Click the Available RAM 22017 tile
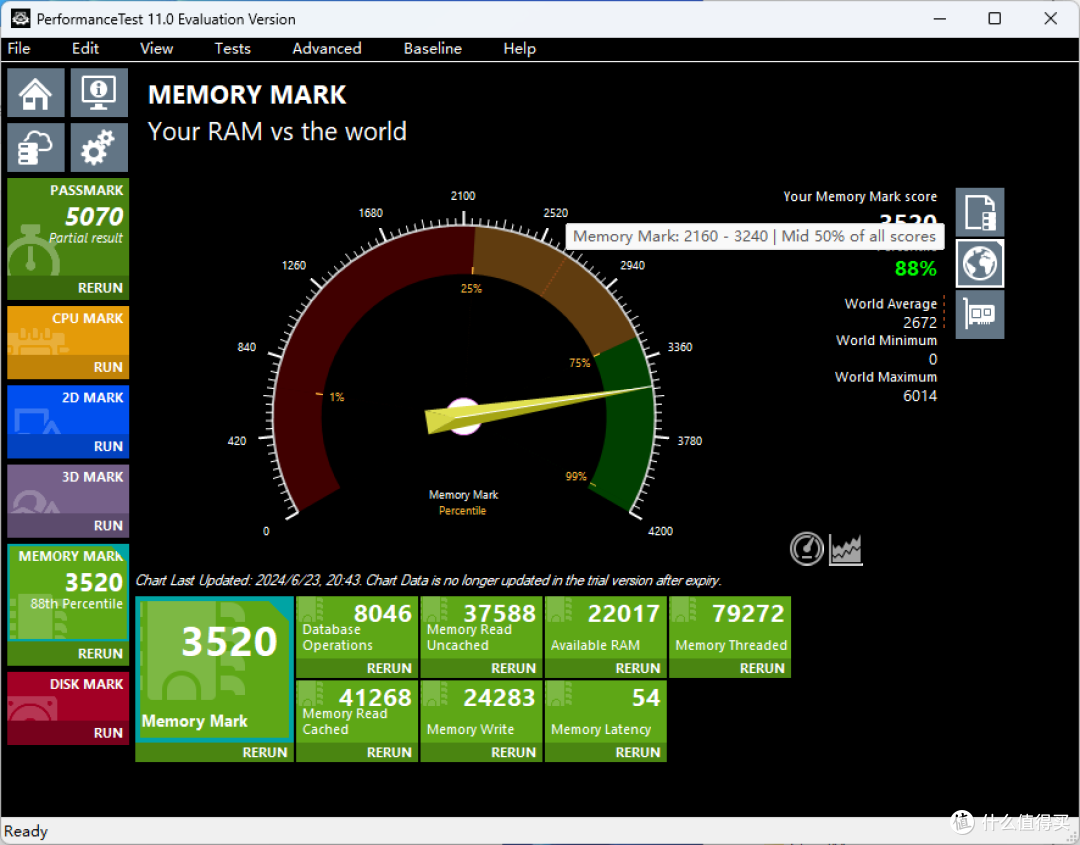 click(605, 628)
